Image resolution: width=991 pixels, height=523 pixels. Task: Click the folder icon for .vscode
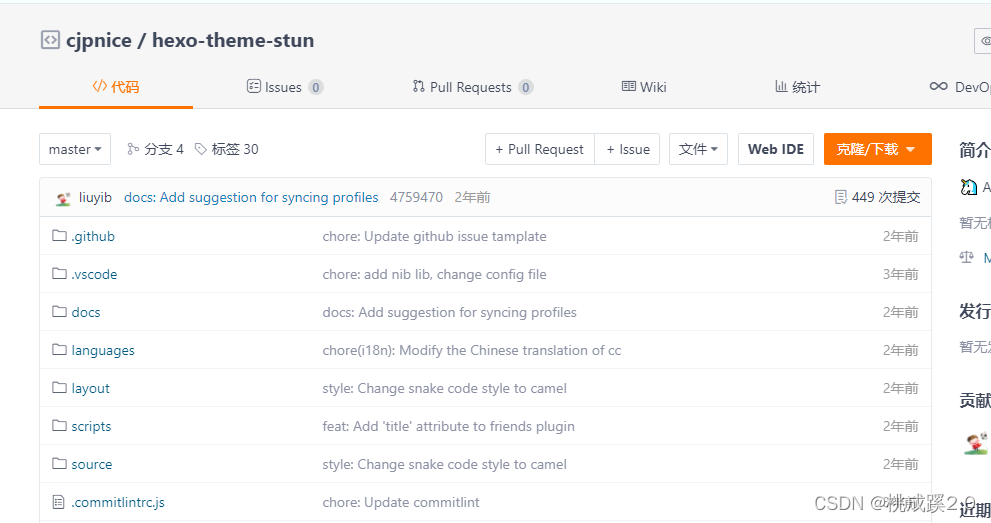point(59,274)
